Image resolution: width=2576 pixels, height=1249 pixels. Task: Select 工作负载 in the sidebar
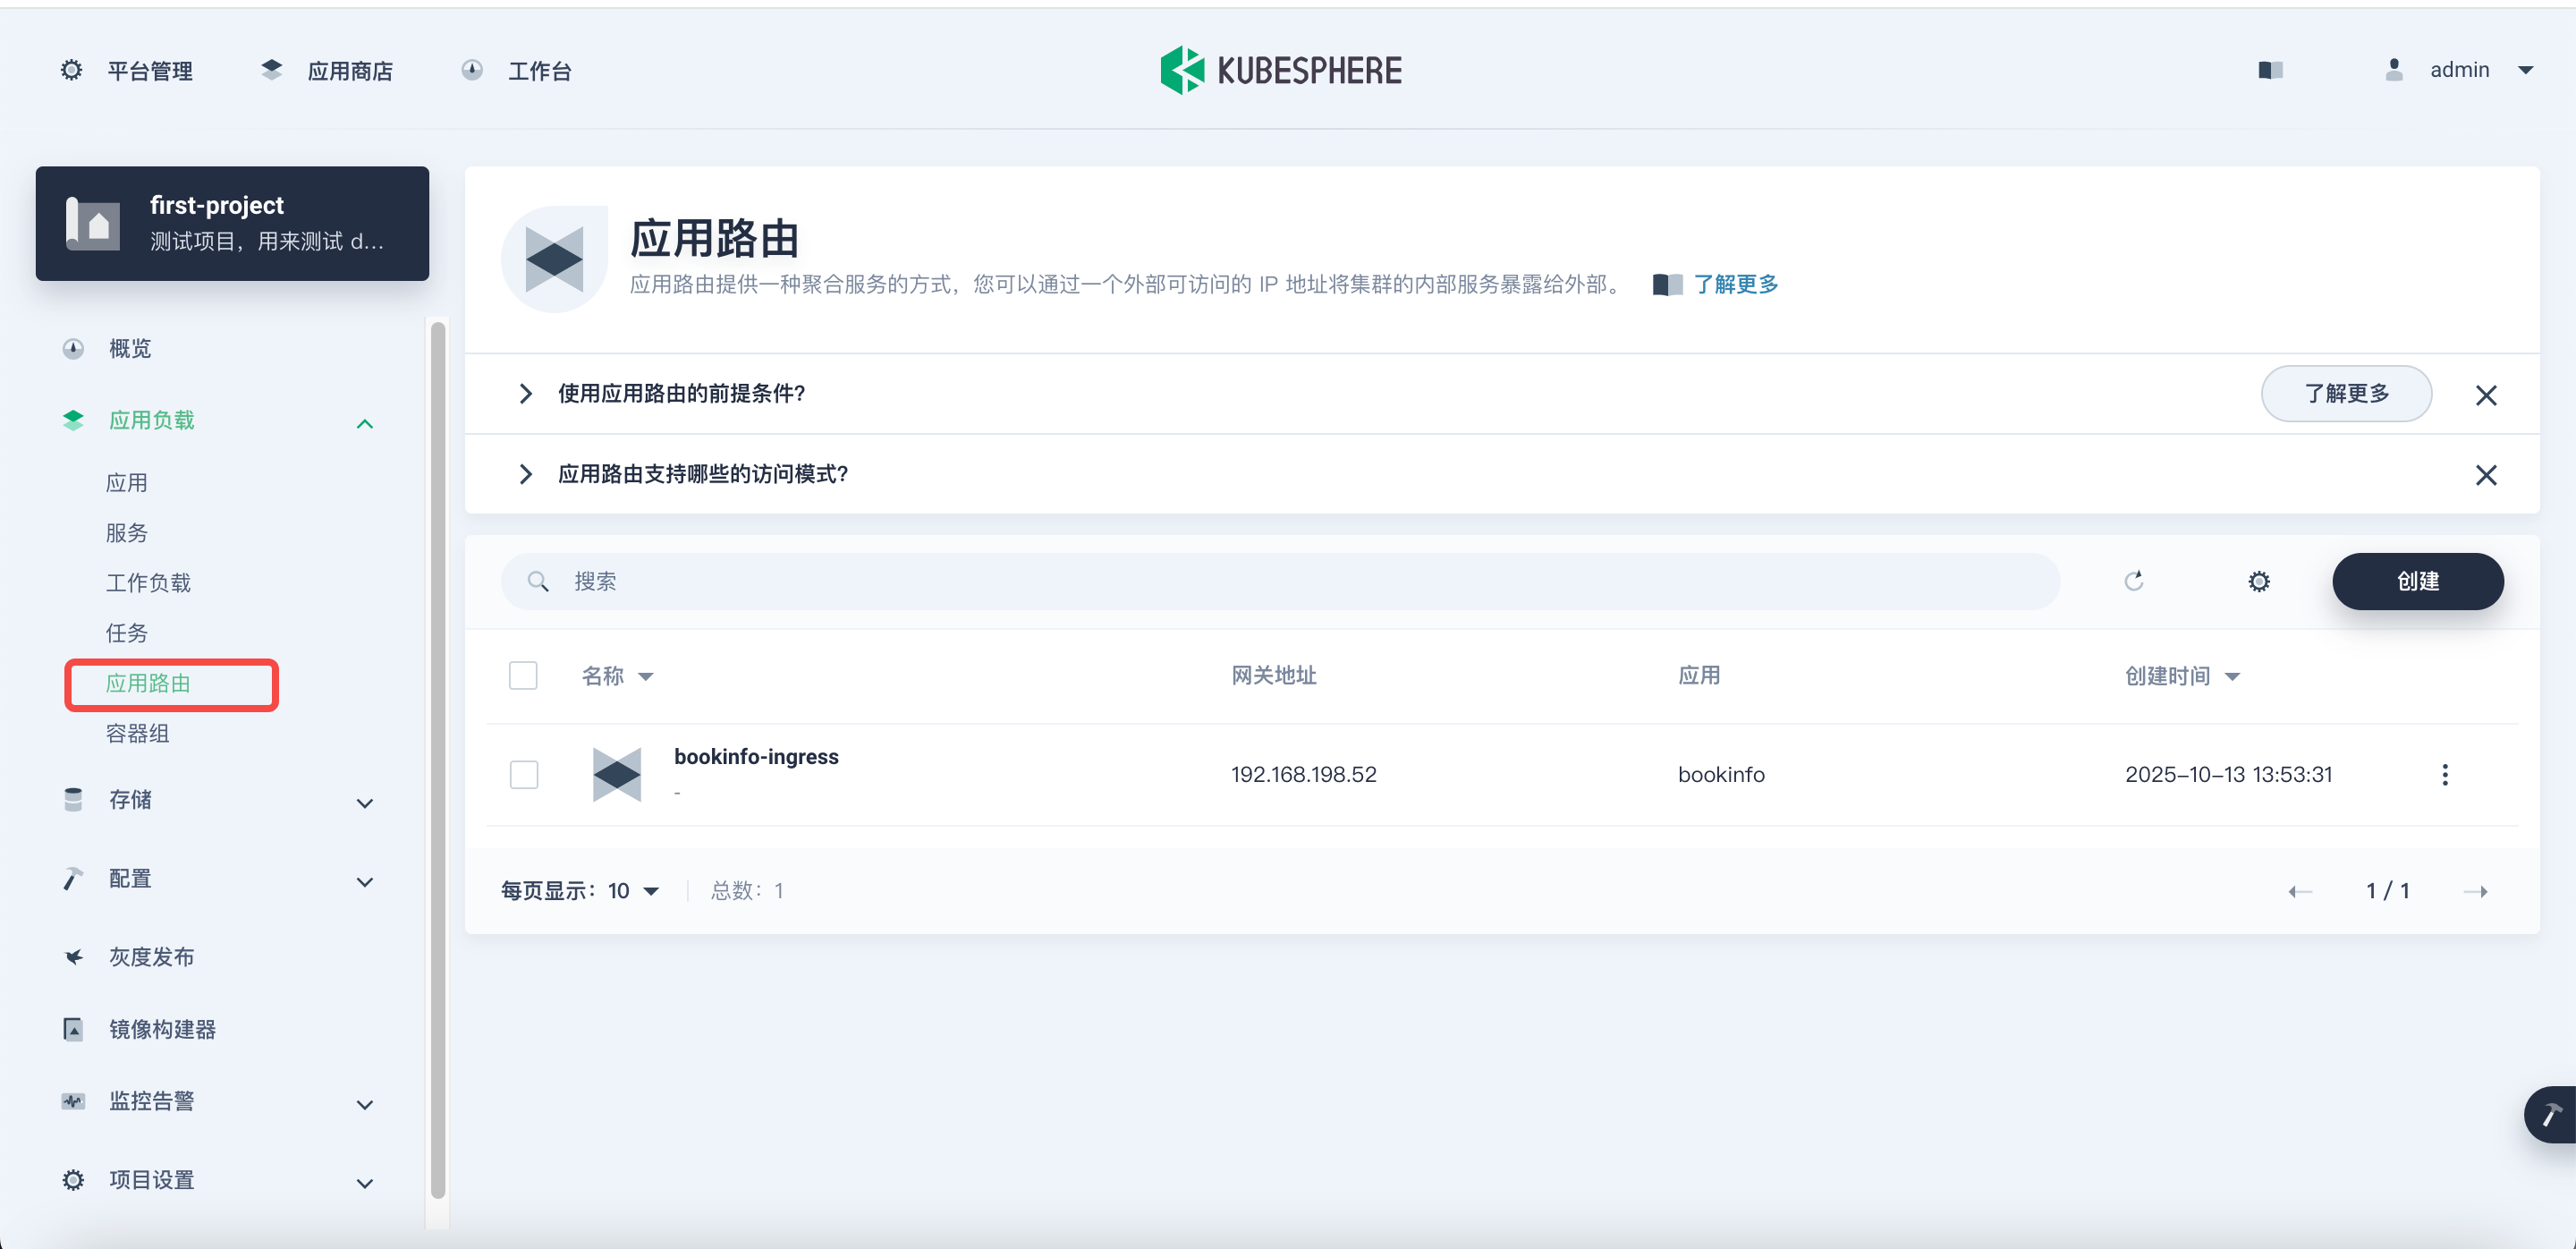[x=148, y=582]
